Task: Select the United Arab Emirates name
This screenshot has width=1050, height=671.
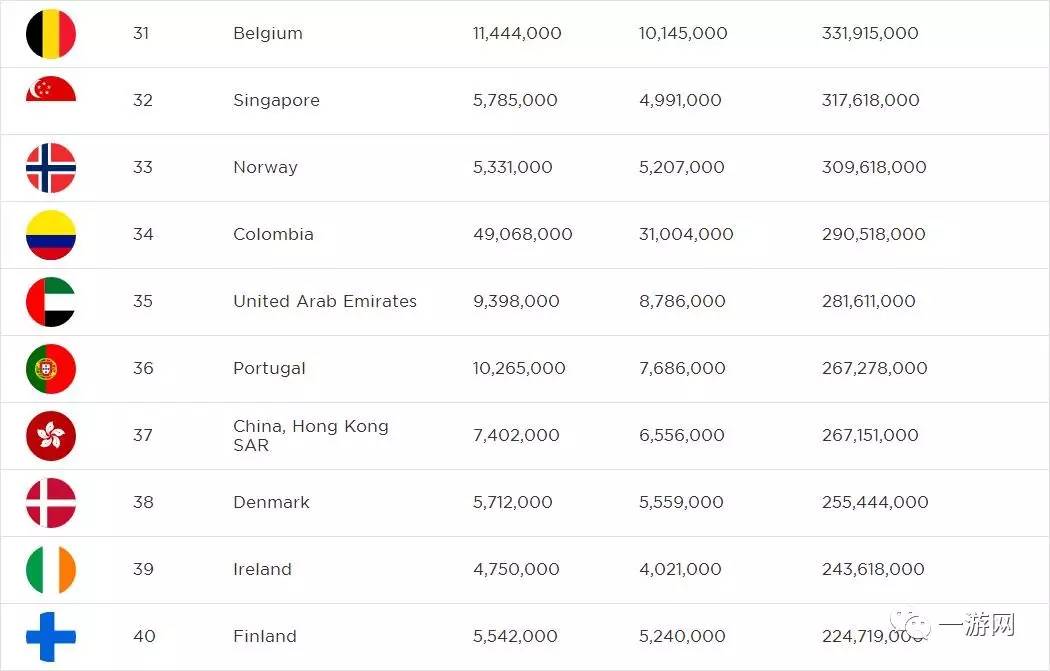Action: (324, 302)
